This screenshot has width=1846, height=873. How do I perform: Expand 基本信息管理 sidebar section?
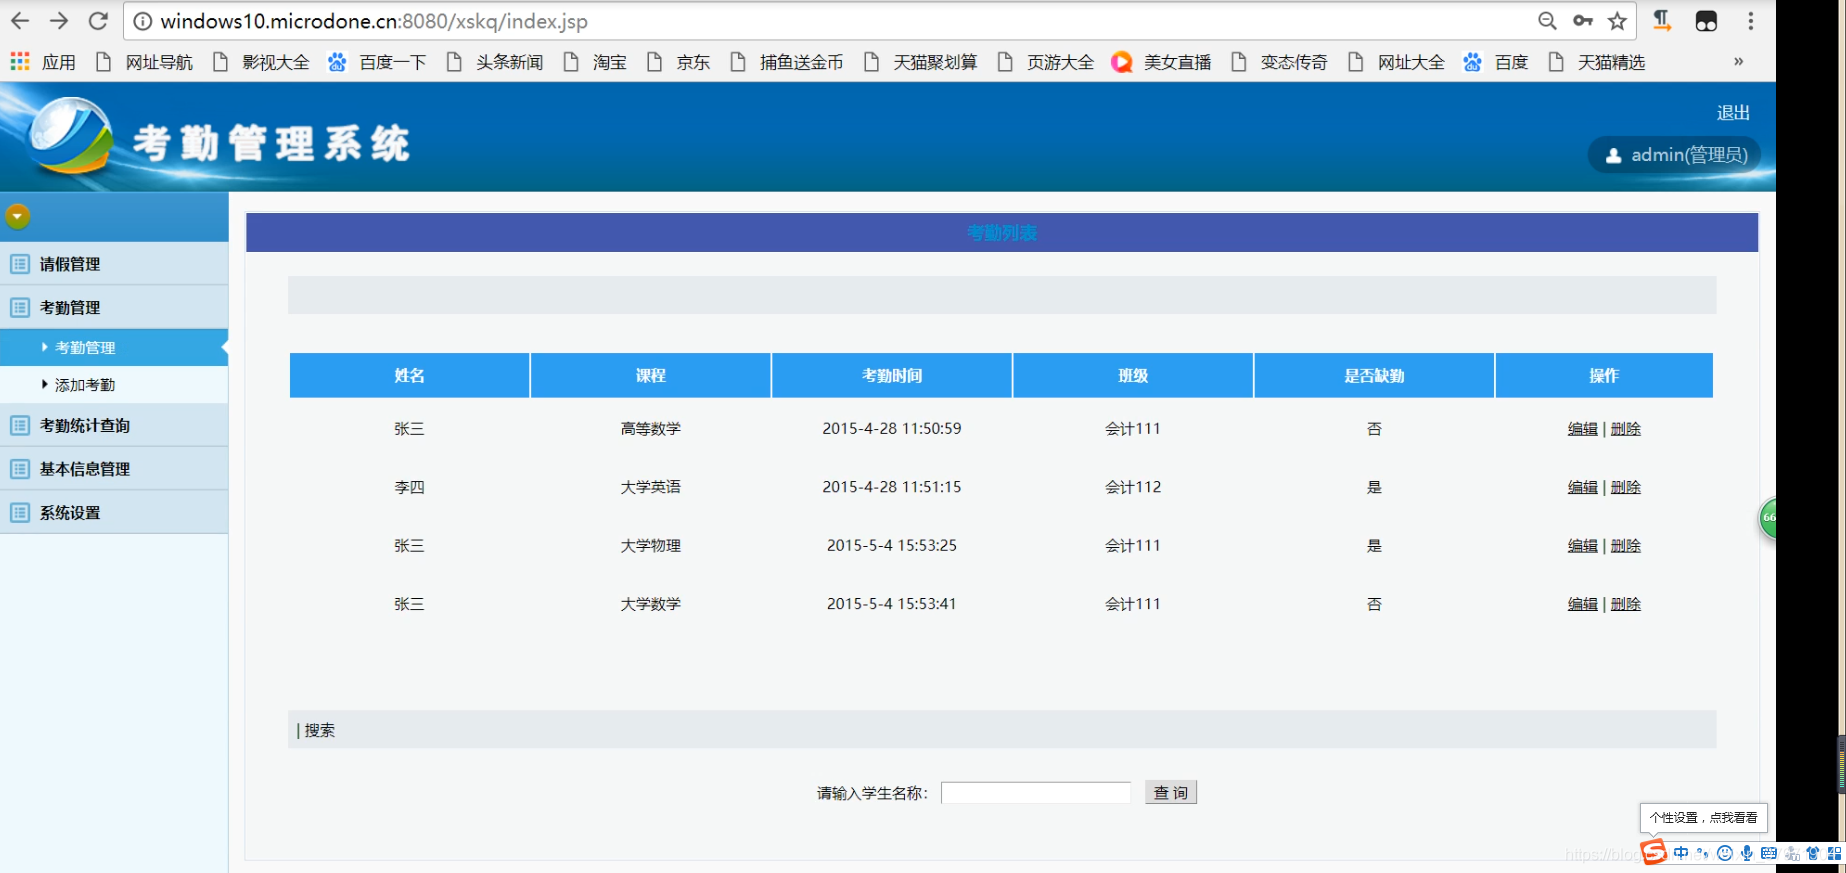pos(114,468)
